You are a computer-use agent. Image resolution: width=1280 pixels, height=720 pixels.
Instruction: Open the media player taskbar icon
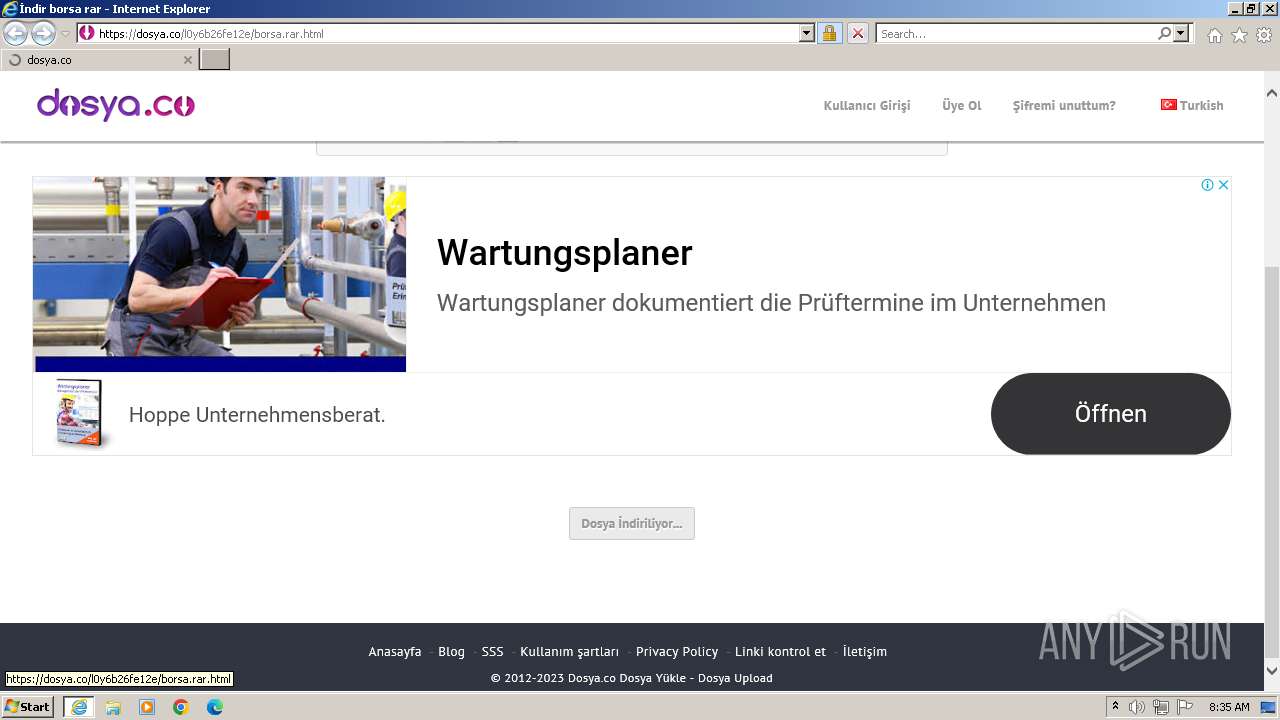(147, 707)
